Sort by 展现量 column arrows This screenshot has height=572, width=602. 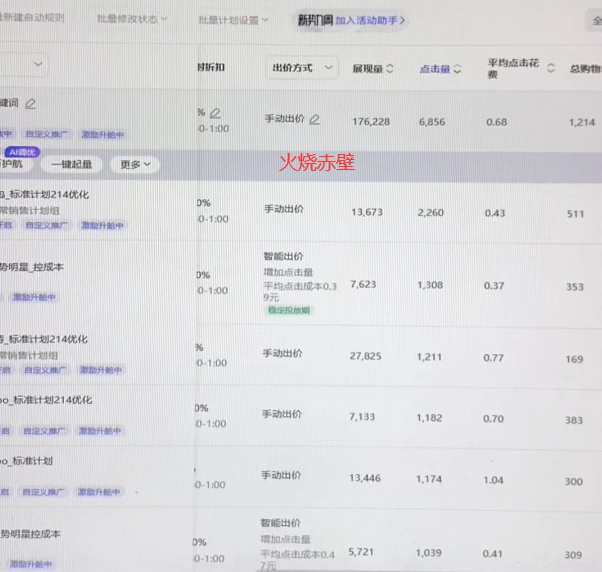(x=390, y=69)
